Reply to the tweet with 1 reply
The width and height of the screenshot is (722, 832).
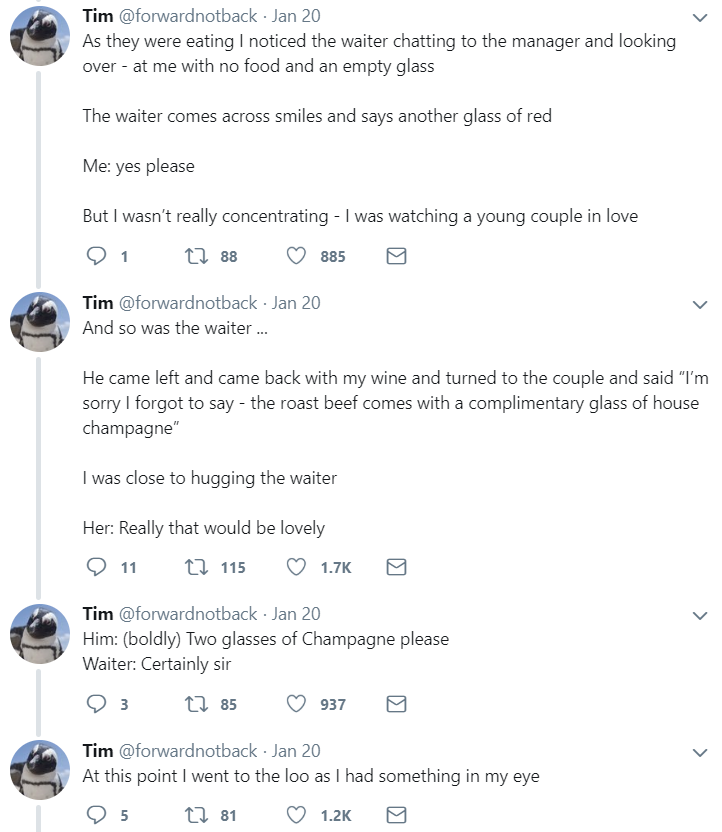97,256
